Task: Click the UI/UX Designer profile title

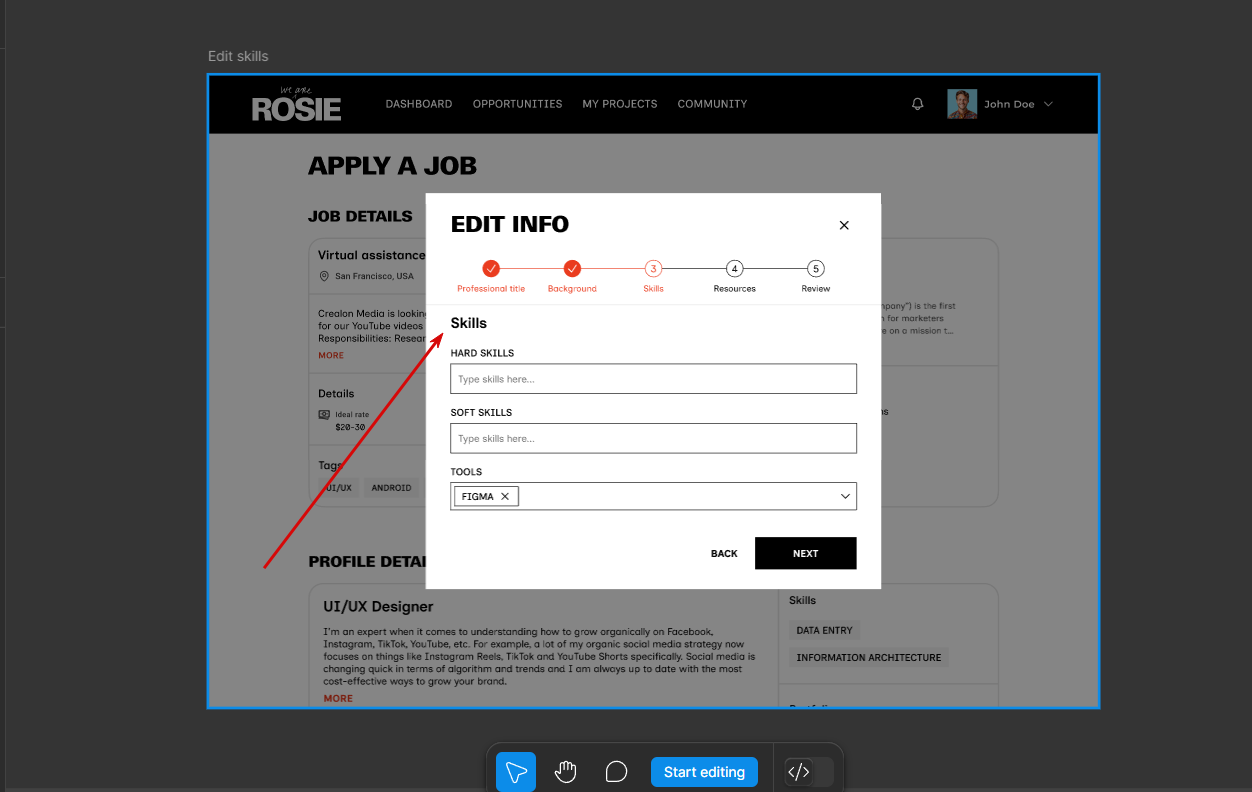Action: coord(378,606)
